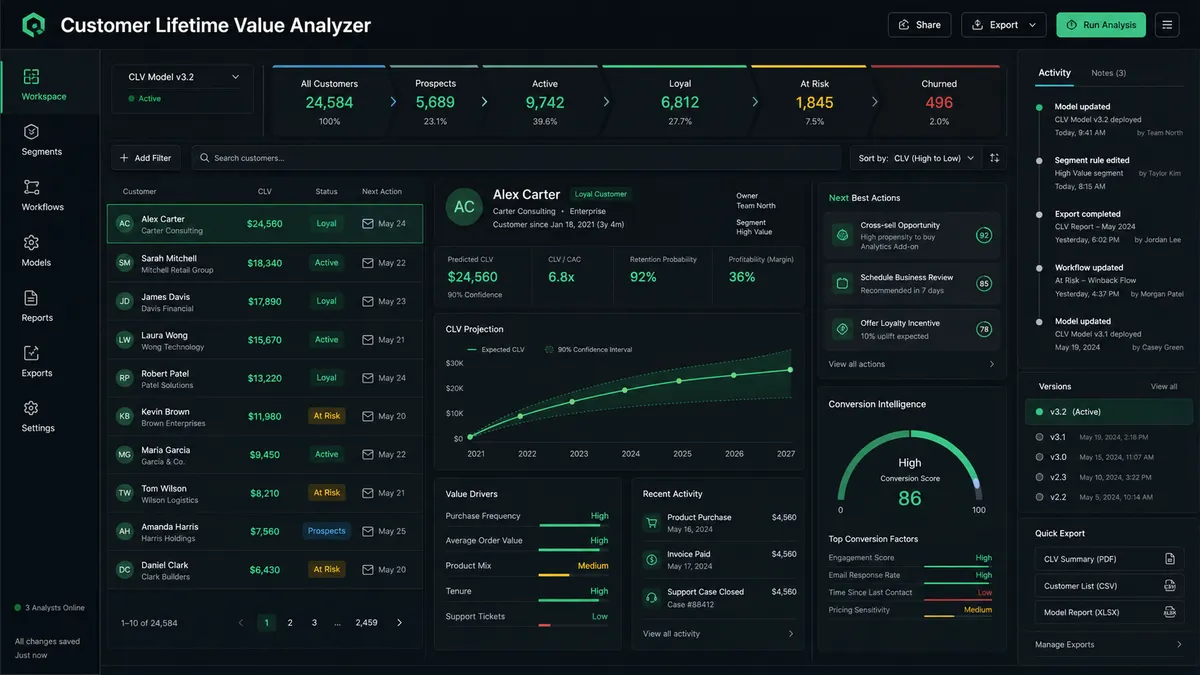Switch to the Notes (3) tab
This screenshot has height=675, width=1200.
[x=1108, y=73]
